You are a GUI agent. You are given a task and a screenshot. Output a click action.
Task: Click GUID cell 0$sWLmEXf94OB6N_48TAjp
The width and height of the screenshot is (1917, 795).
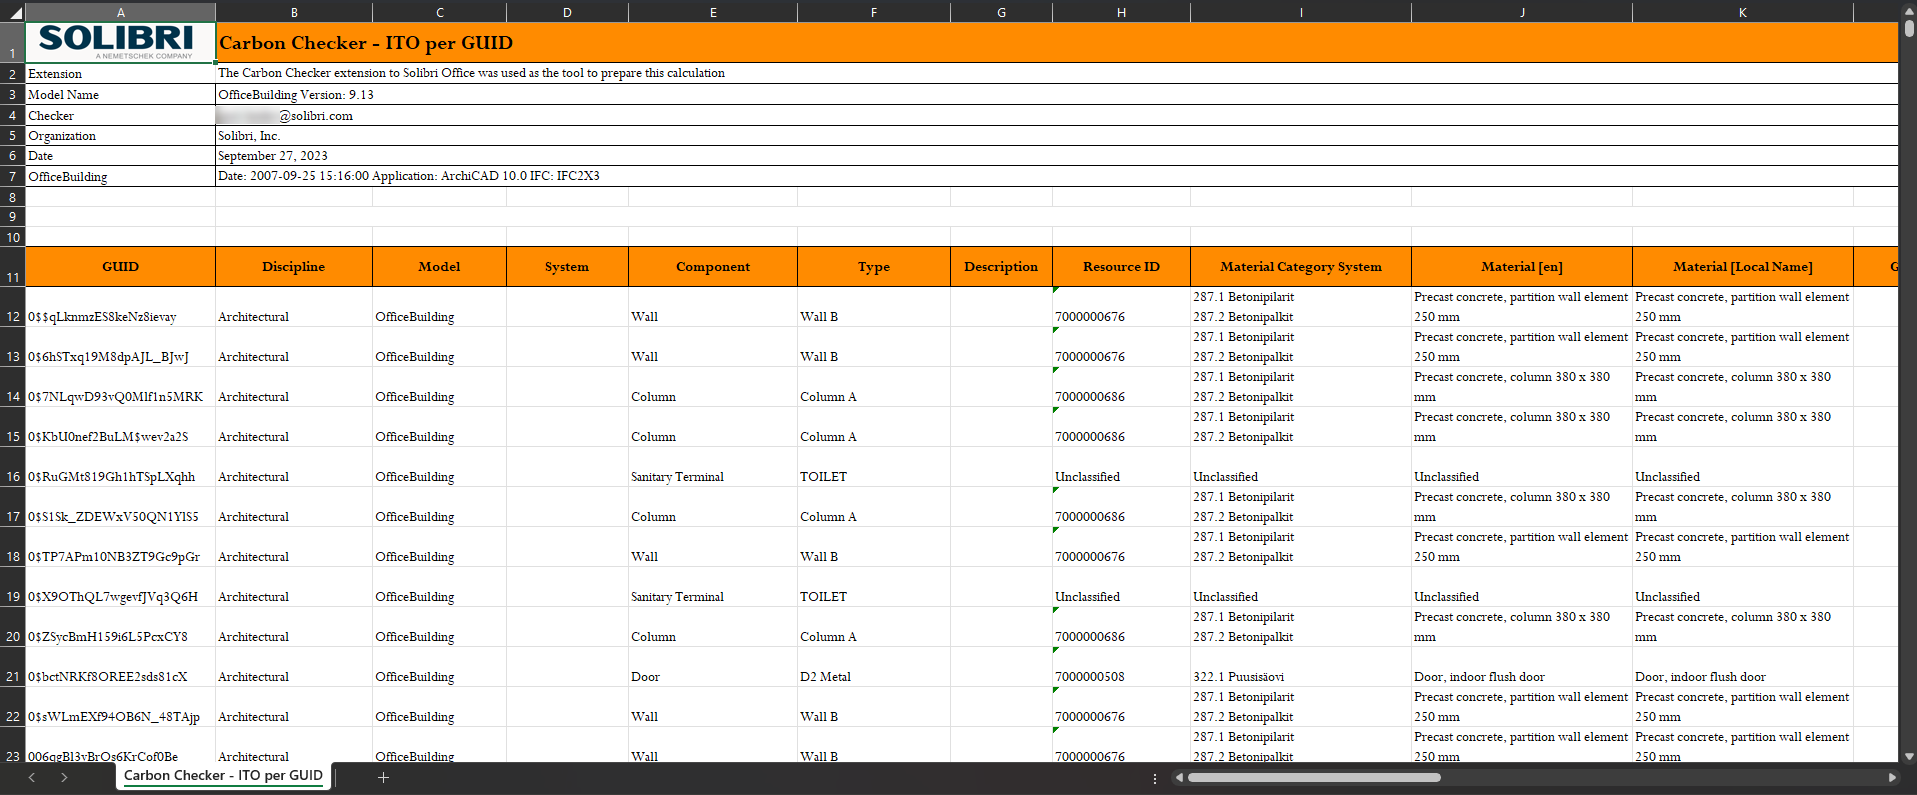point(120,707)
